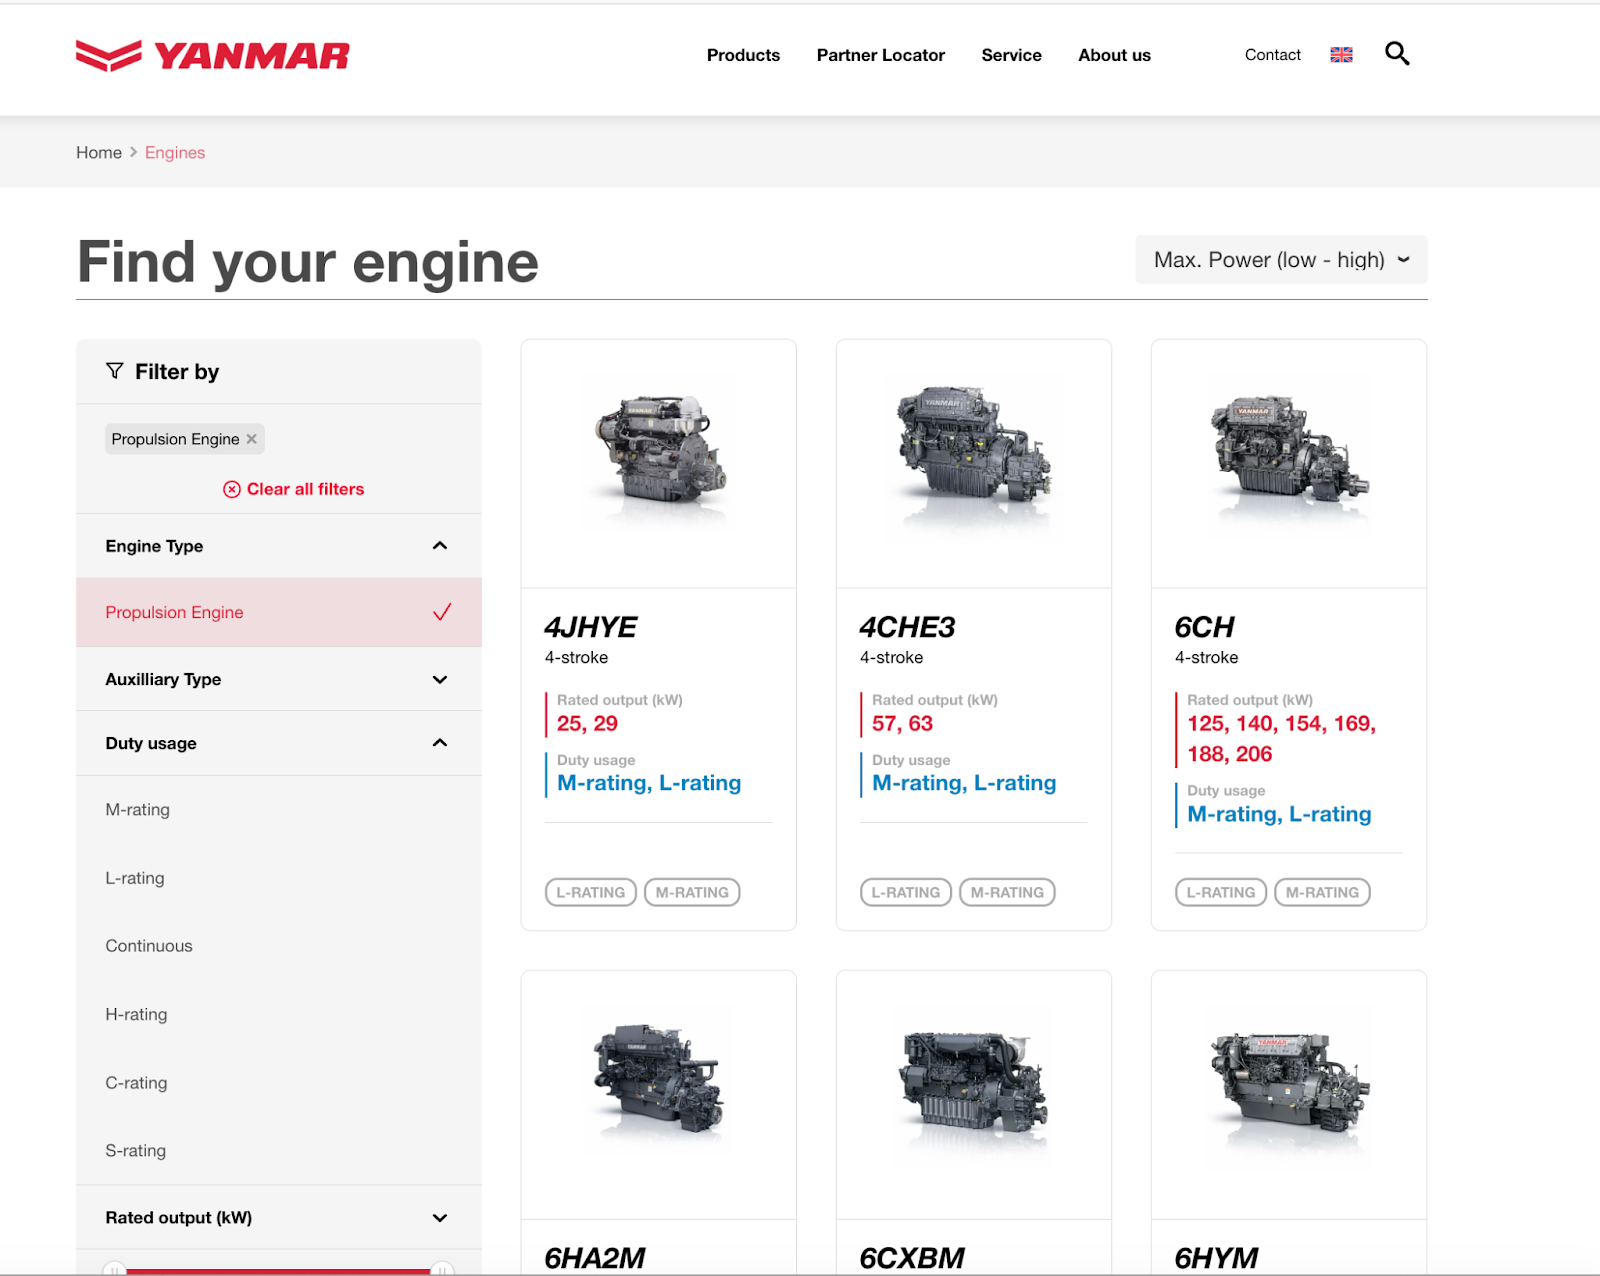Click the 4JHYE engine title
Image resolution: width=1600 pixels, height=1276 pixels.
(590, 627)
